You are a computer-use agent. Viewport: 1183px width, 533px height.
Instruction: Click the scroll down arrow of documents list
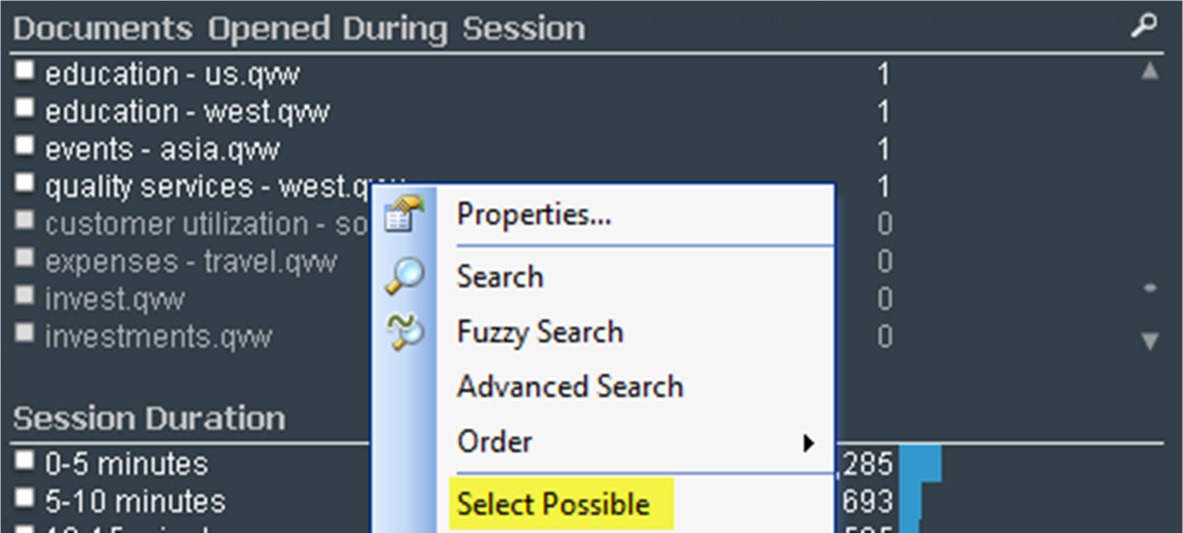pos(1149,341)
